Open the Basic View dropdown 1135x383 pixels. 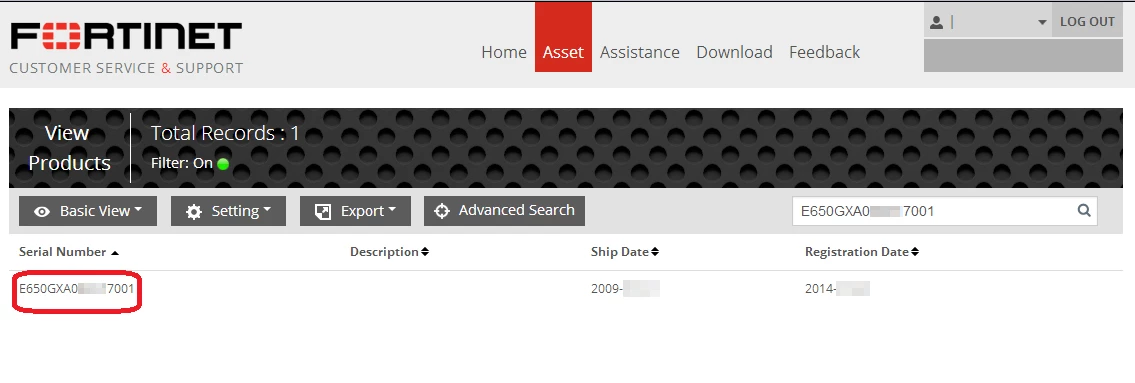(x=88, y=211)
